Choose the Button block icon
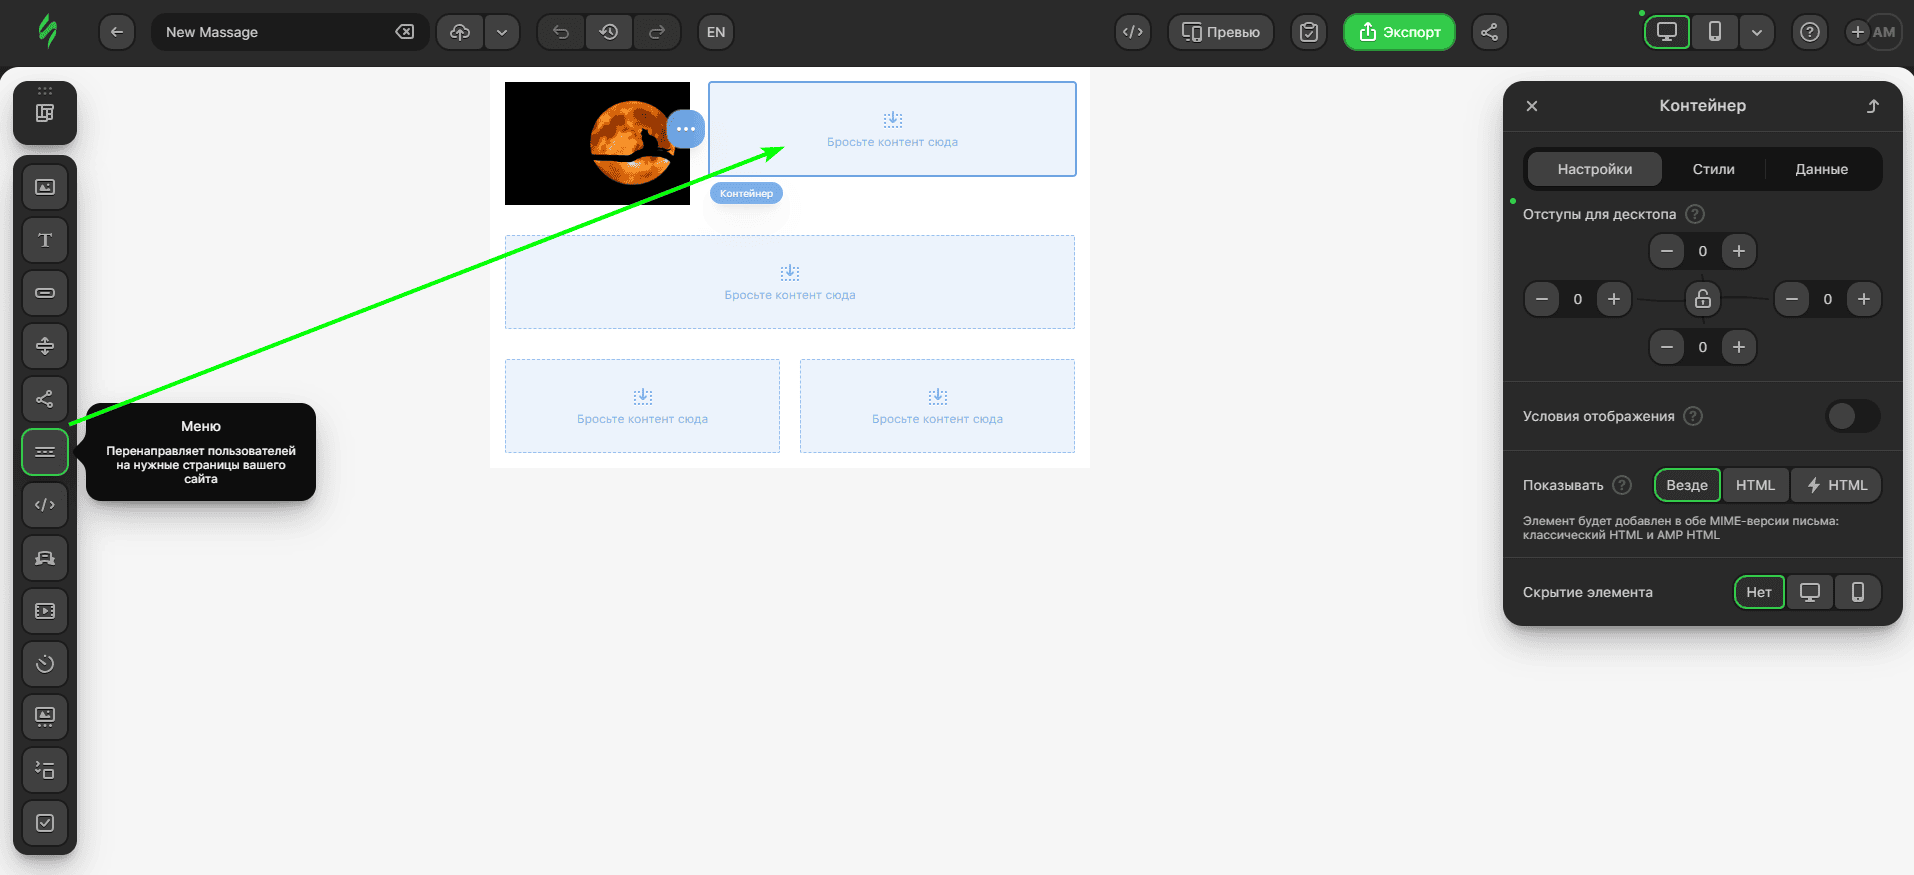The width and height of the screenshot is (1914, 875). 45,293
